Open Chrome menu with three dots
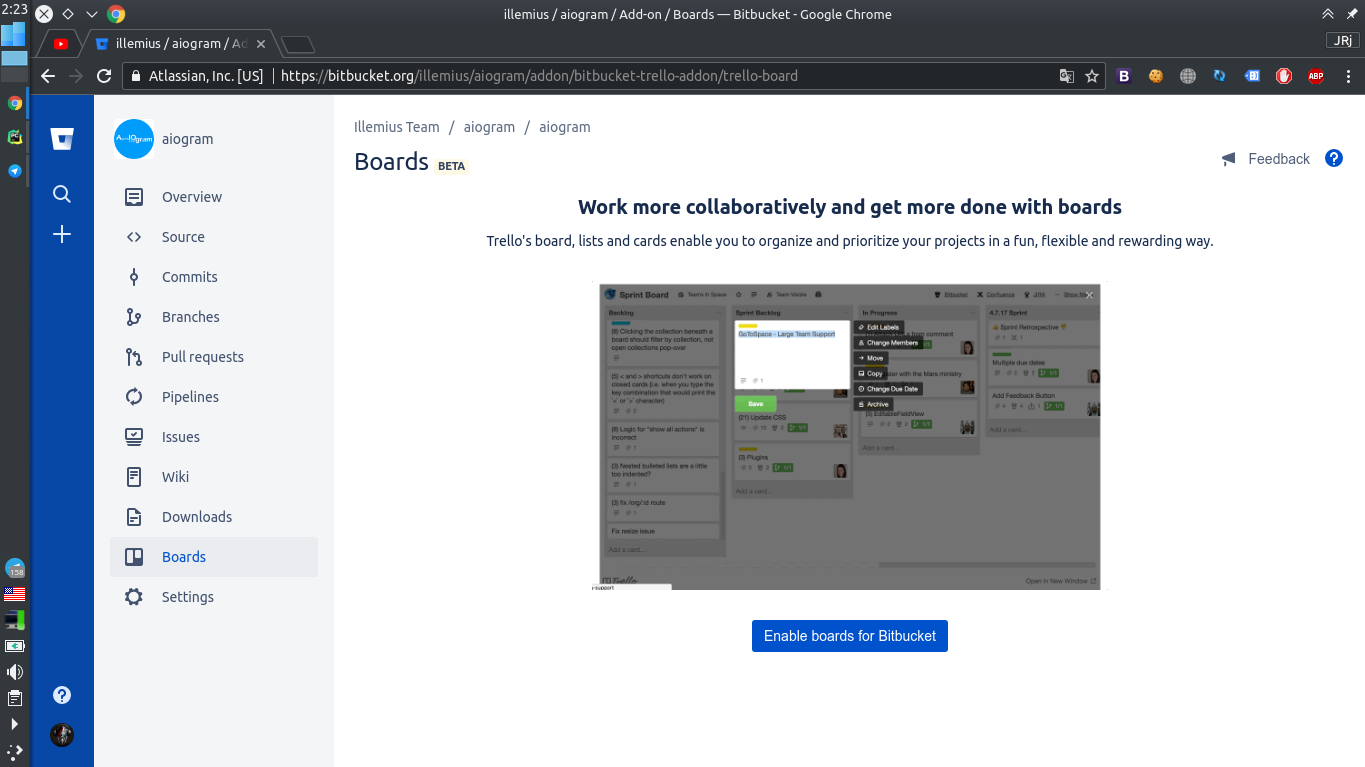Viewport: 1365px width, 767px height. (1346, 76)
